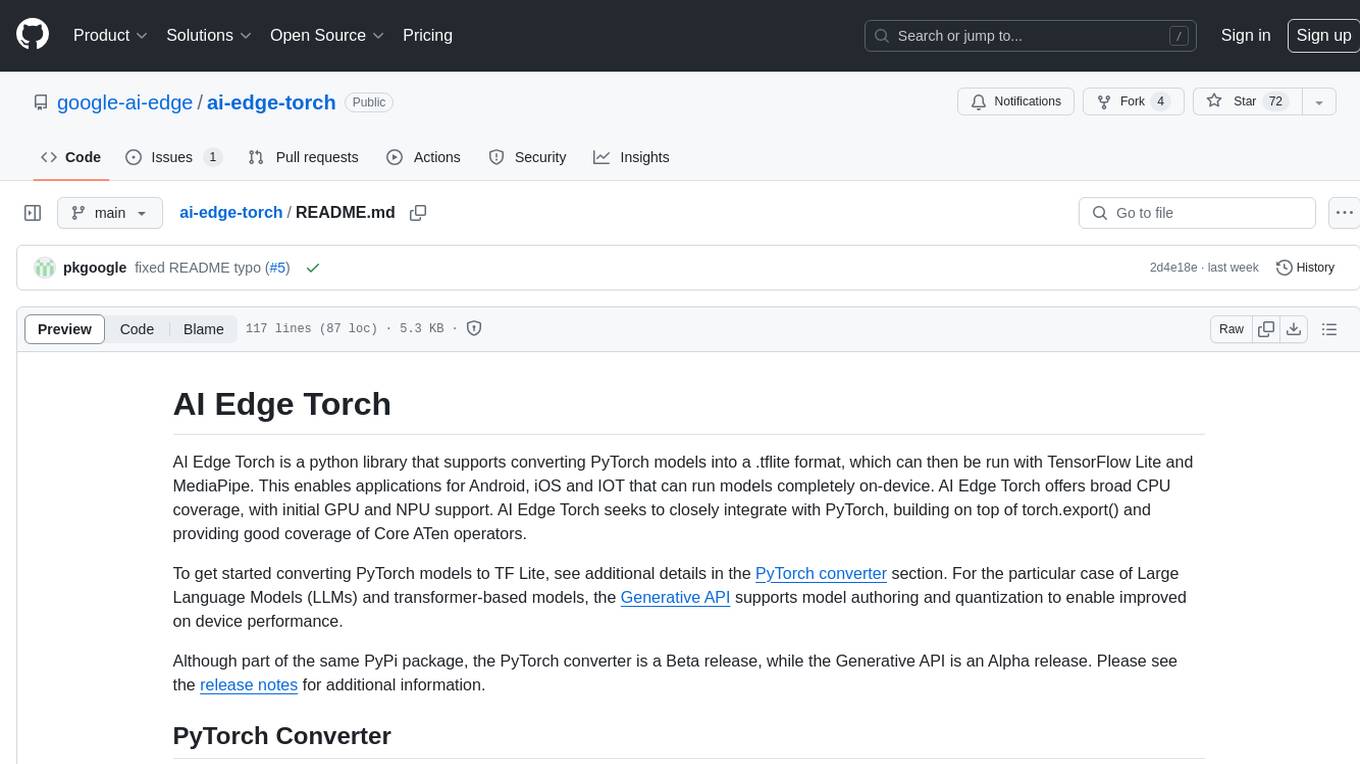Click the issues counter badge 1

coord(212,157)
